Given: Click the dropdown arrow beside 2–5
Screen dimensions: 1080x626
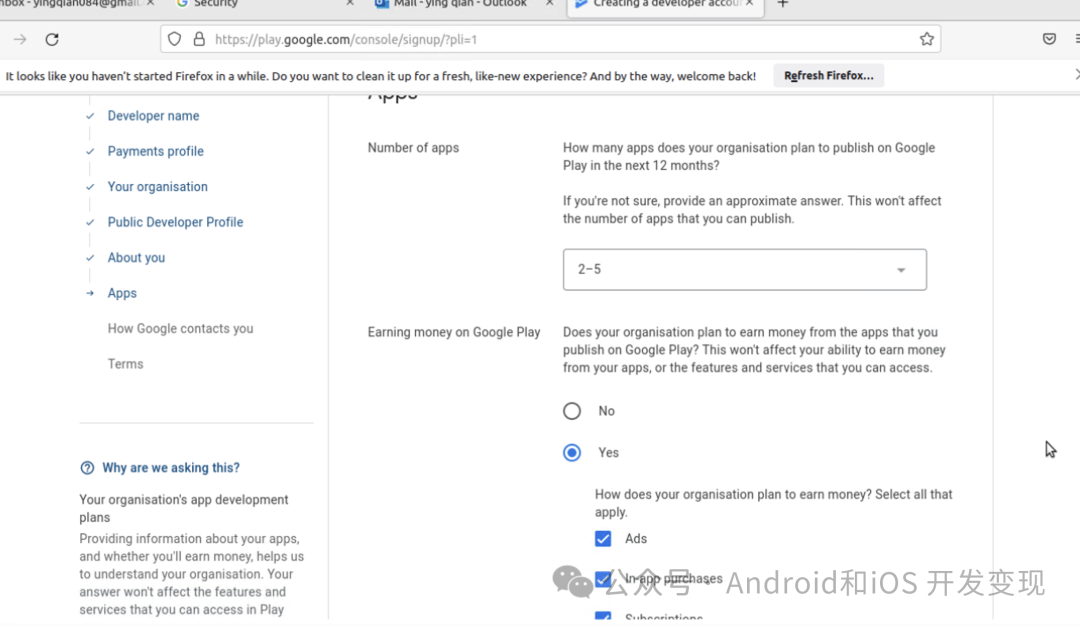Looking at the screenshot, I should (901, 270).
